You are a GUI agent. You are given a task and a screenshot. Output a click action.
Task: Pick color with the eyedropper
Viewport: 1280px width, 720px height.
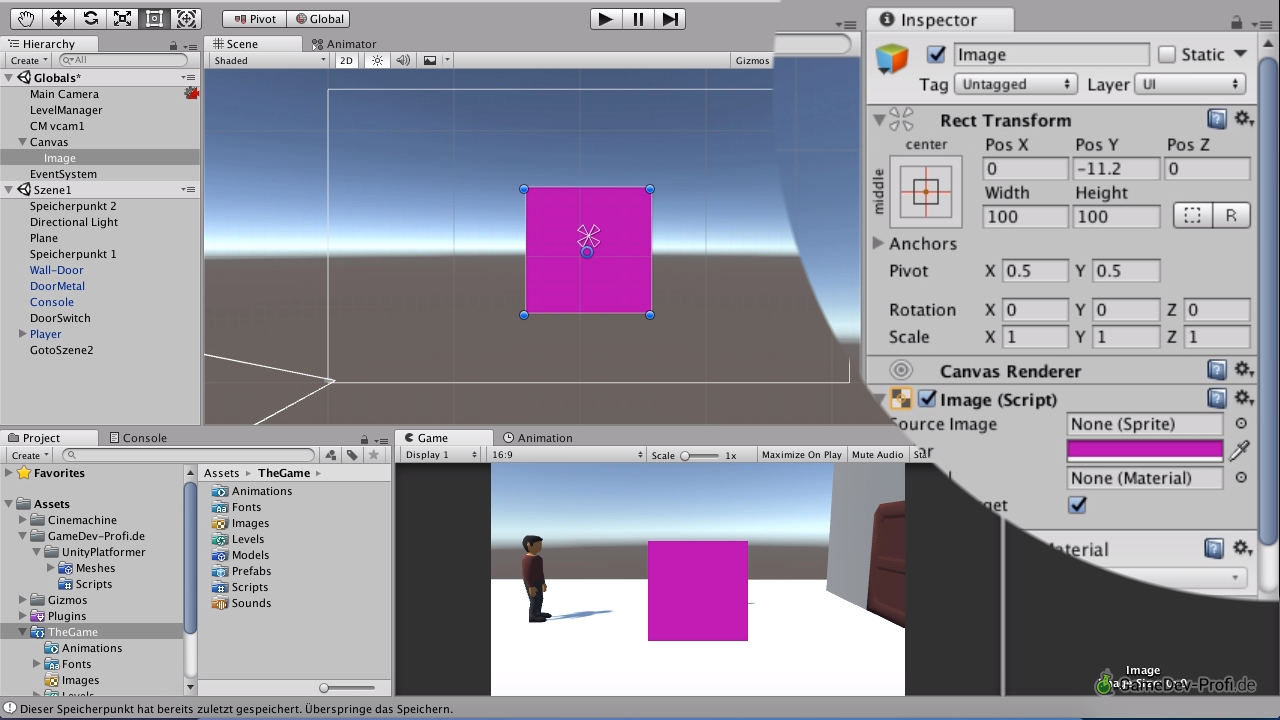click(x=1240, y=451)
